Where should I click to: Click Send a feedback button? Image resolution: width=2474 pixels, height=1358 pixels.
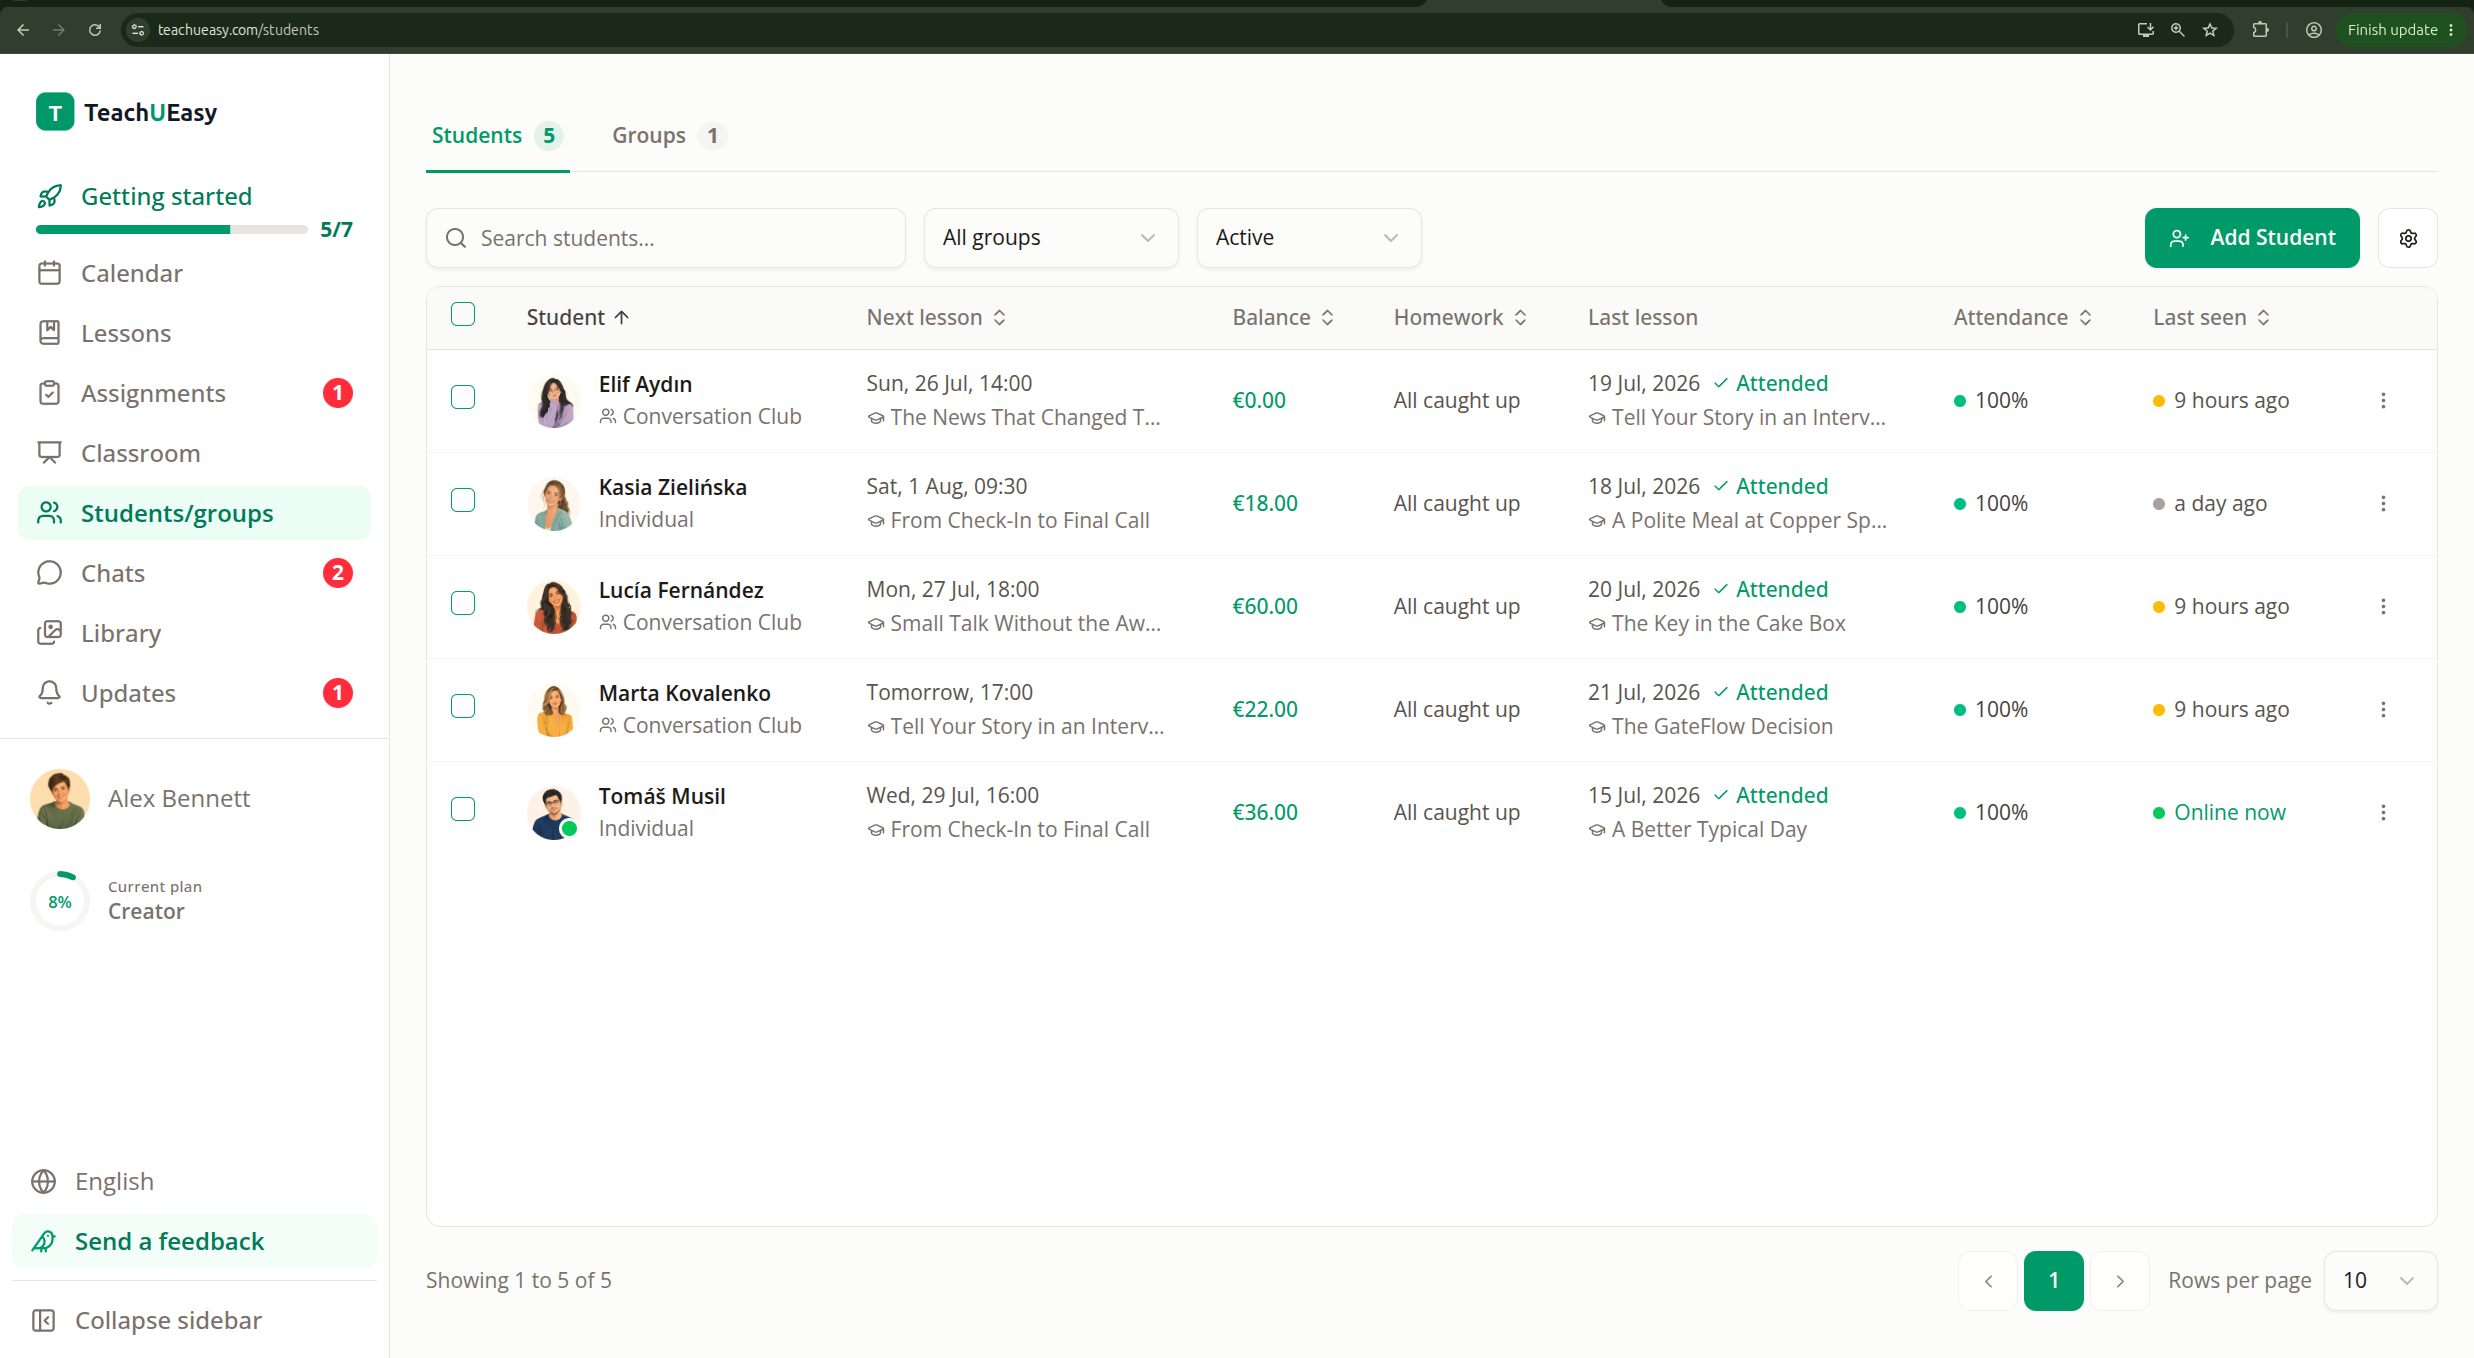tap(195, 1241)
